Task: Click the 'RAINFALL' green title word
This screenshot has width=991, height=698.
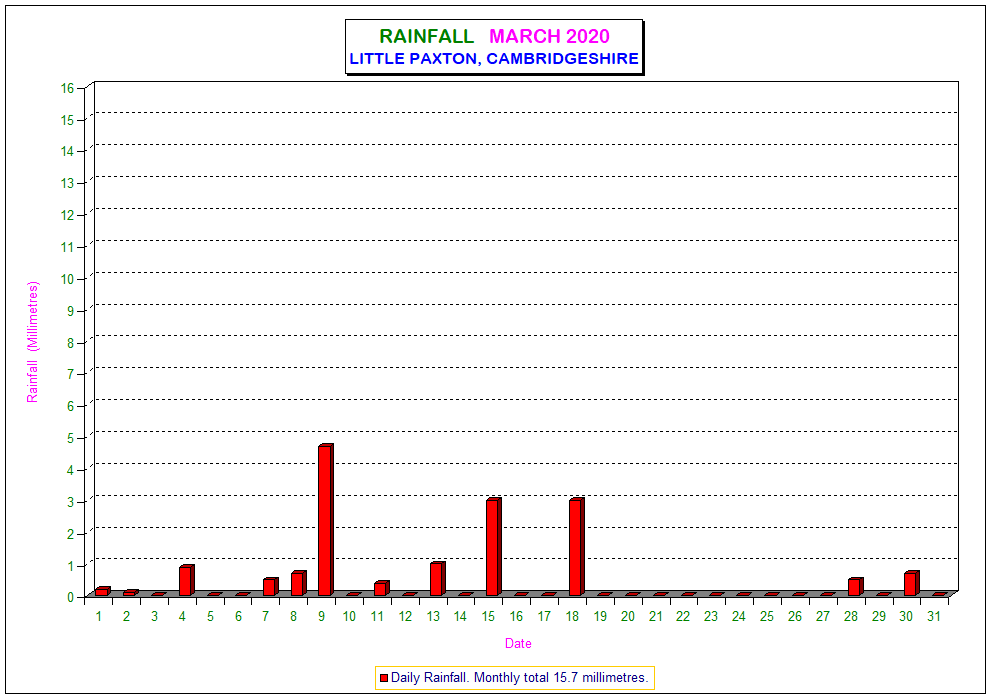Action: tap(426, 37)
